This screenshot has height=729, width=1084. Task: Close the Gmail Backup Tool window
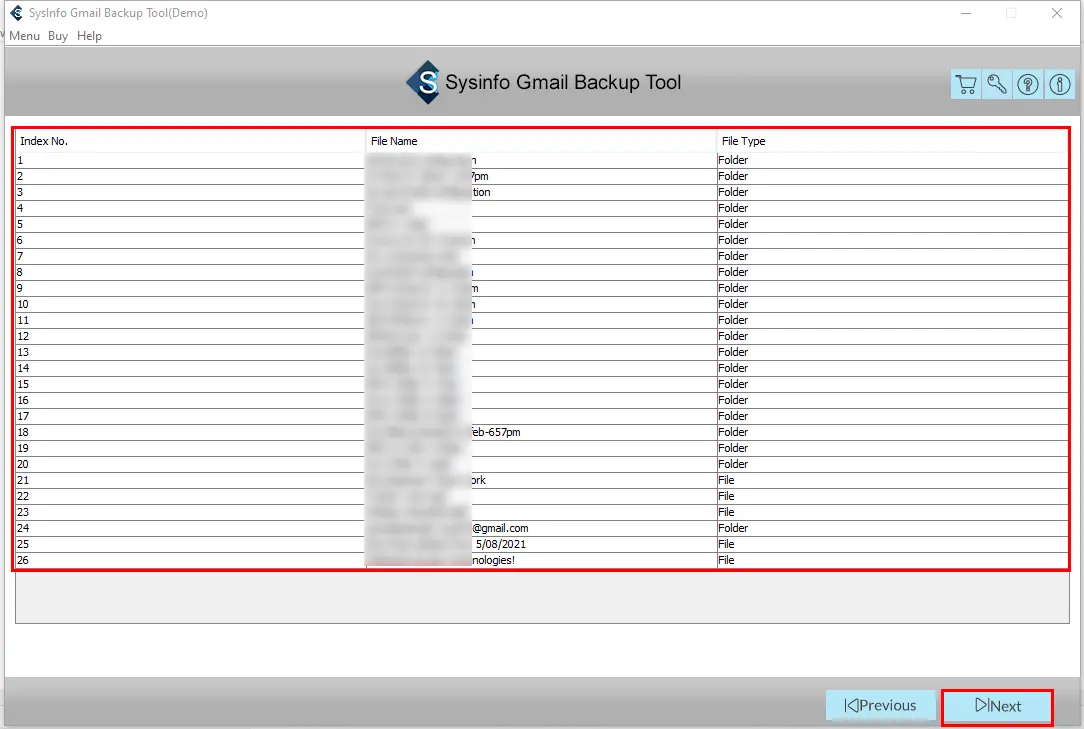(x=1056, y=13)
